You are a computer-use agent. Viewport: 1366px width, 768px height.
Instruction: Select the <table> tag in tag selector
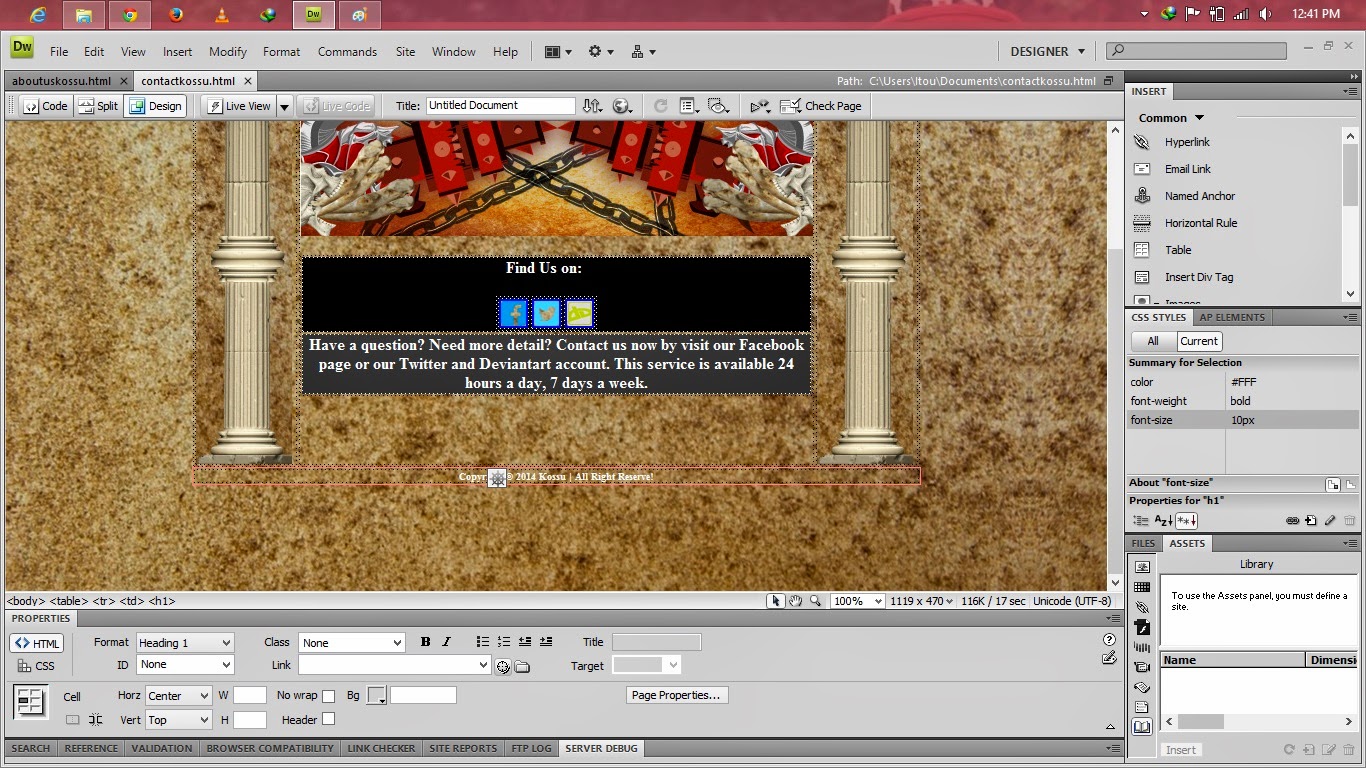tap(68, 601)
